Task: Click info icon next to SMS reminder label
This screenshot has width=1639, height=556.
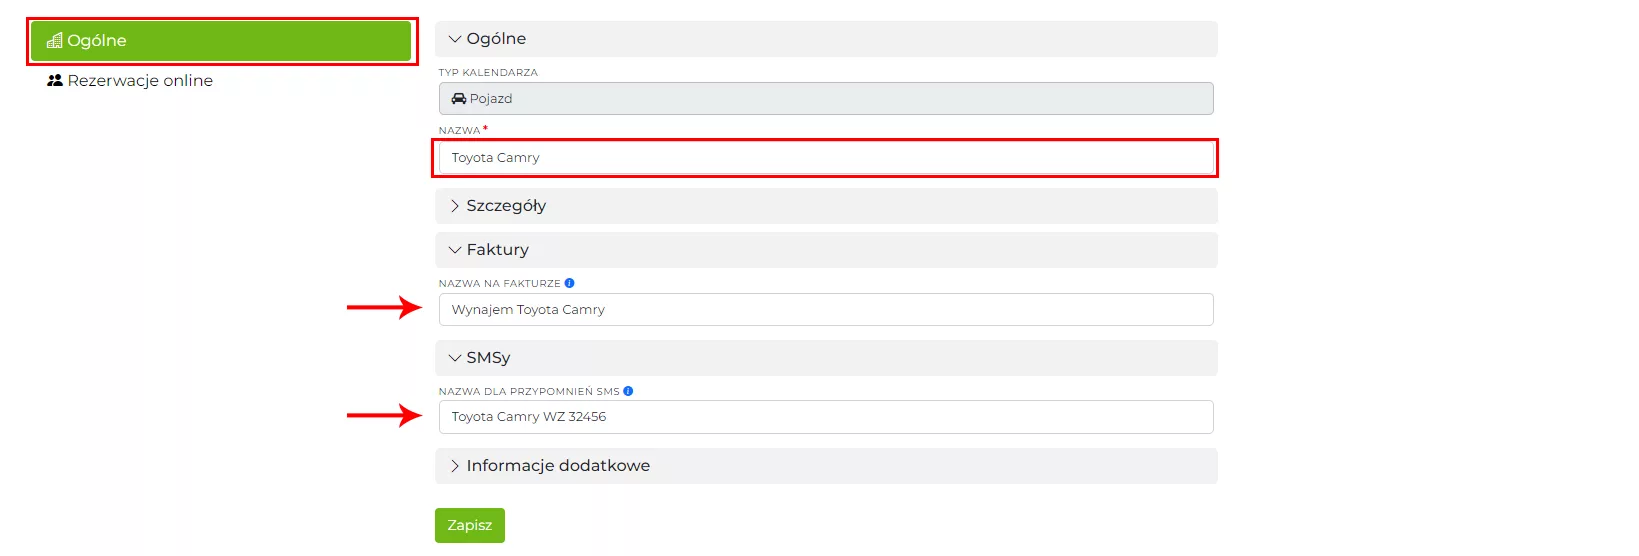Action: point(628,391)
